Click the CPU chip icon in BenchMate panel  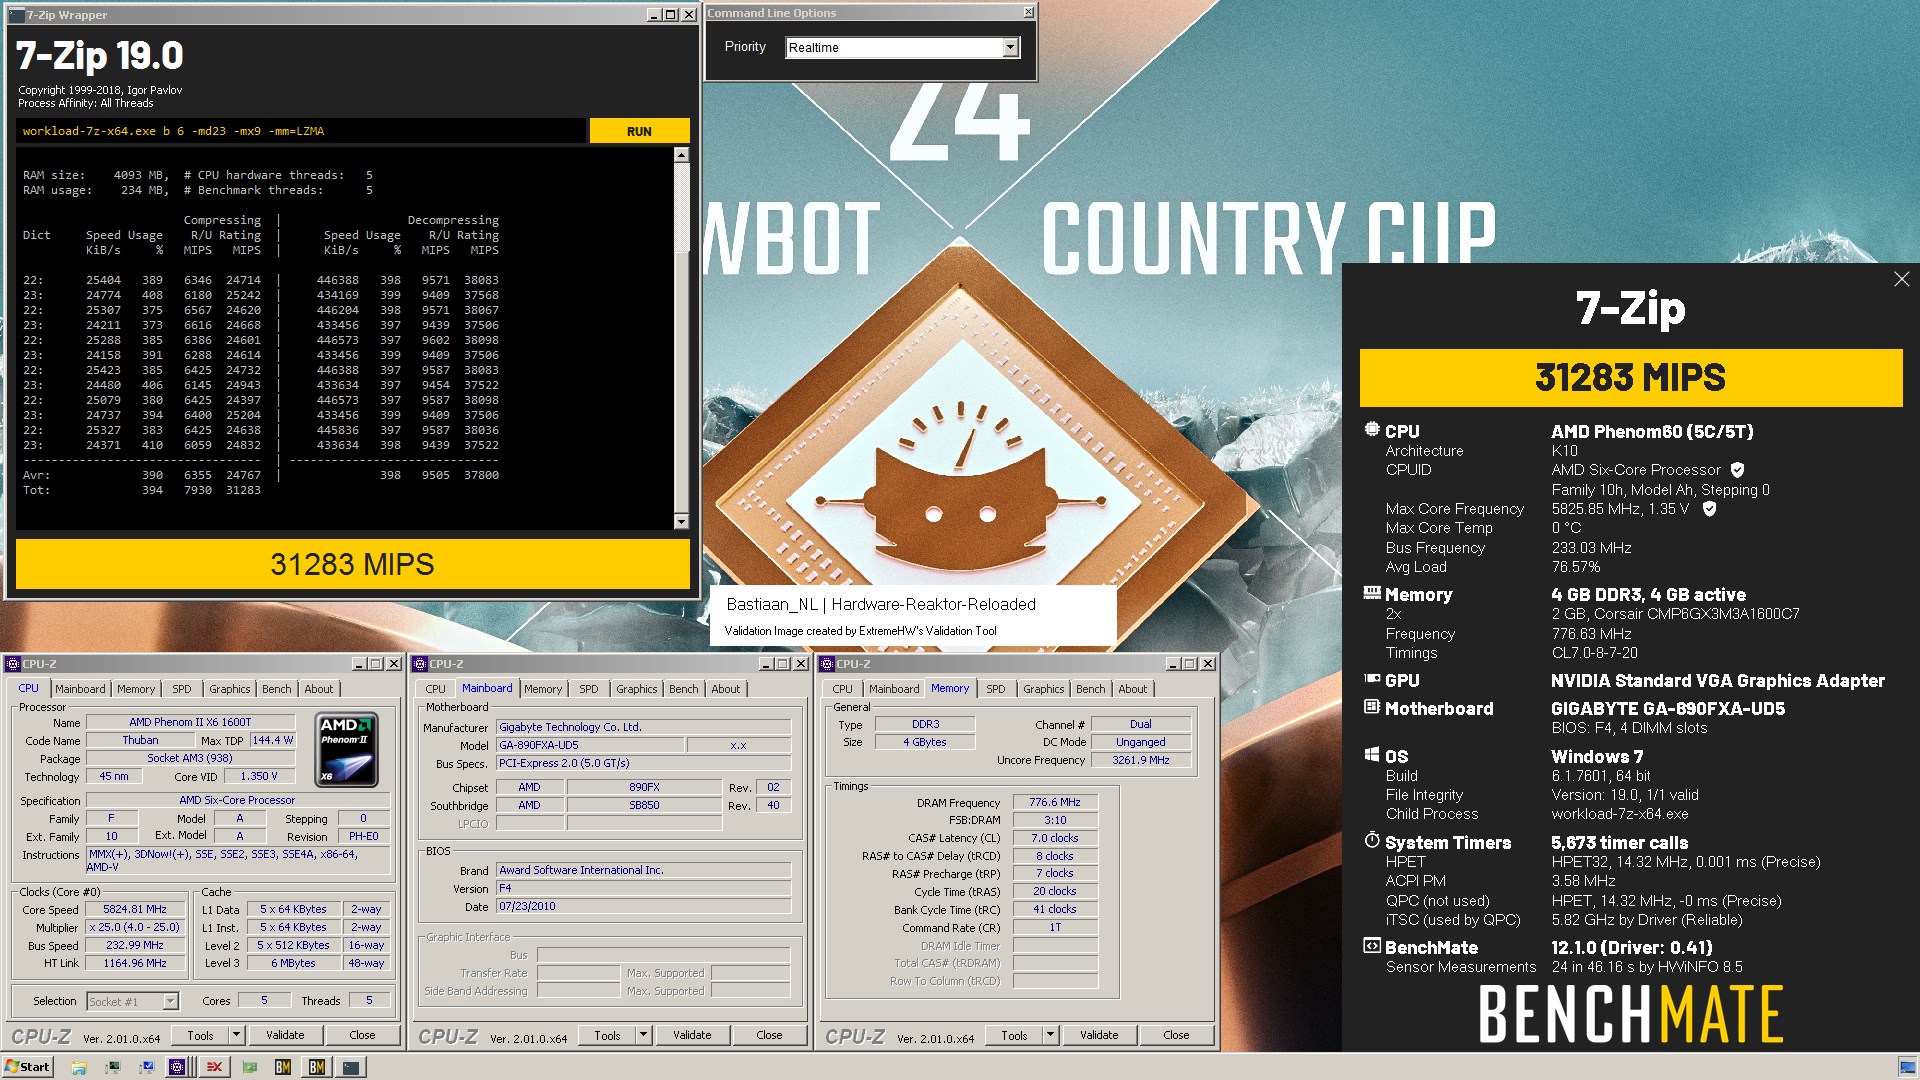pyautogui.click(x=1372, y=430)
